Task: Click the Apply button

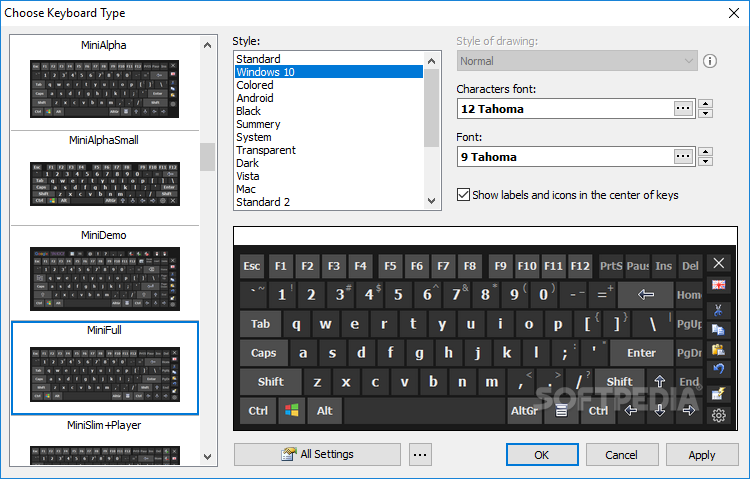Action: coord(702,455)
